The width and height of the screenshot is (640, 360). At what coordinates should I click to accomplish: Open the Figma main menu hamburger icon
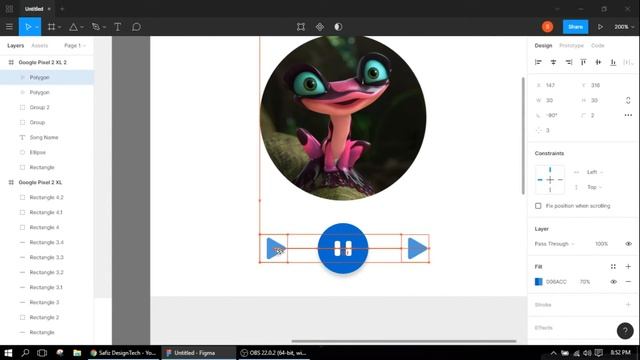click(9, 27)
